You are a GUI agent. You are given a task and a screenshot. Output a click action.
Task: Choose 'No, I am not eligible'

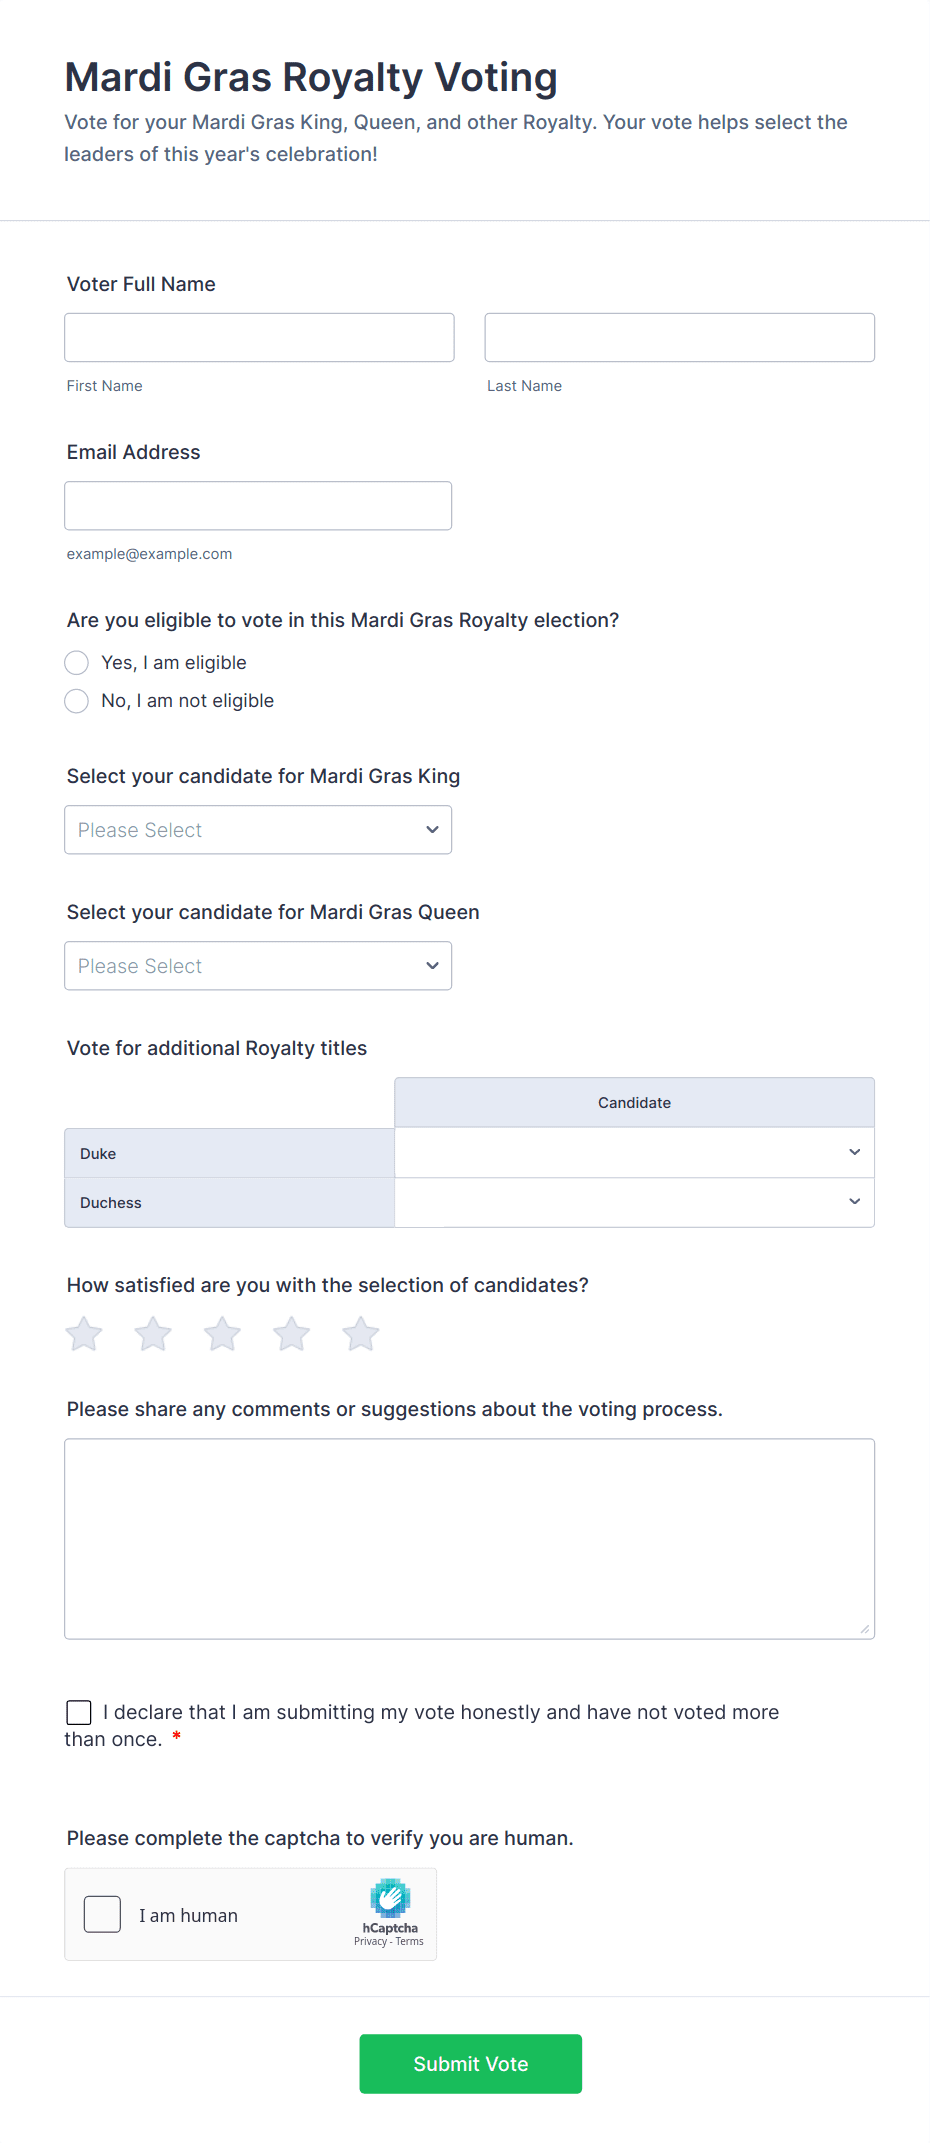77,701
